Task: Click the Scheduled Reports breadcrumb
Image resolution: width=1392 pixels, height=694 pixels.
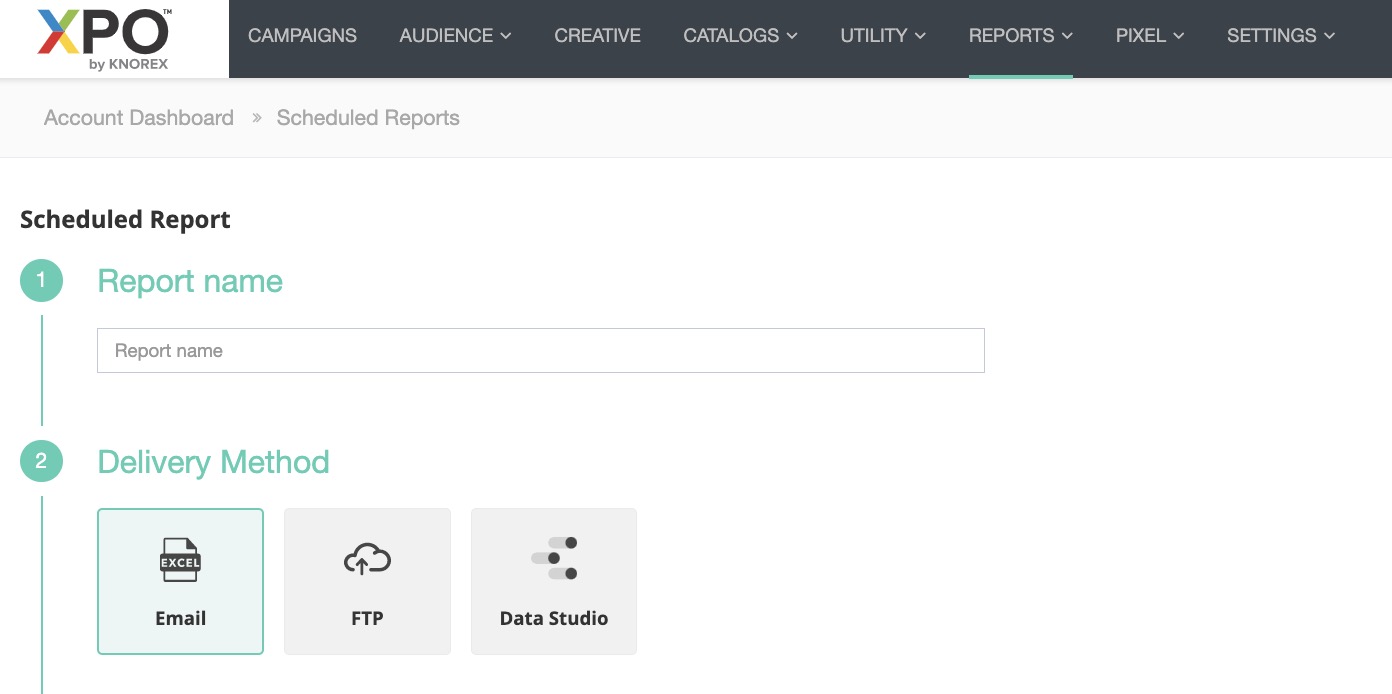Action: tap(368, 118)
